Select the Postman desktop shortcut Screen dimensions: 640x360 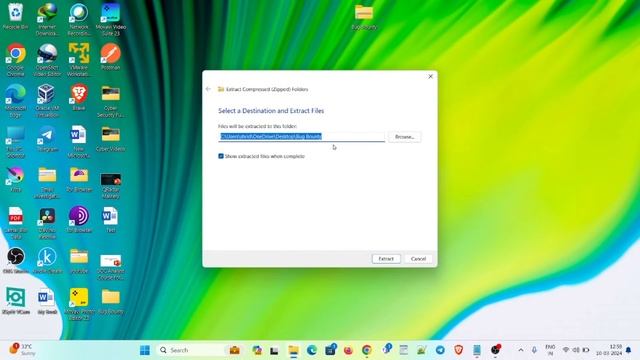pos(111,57)
